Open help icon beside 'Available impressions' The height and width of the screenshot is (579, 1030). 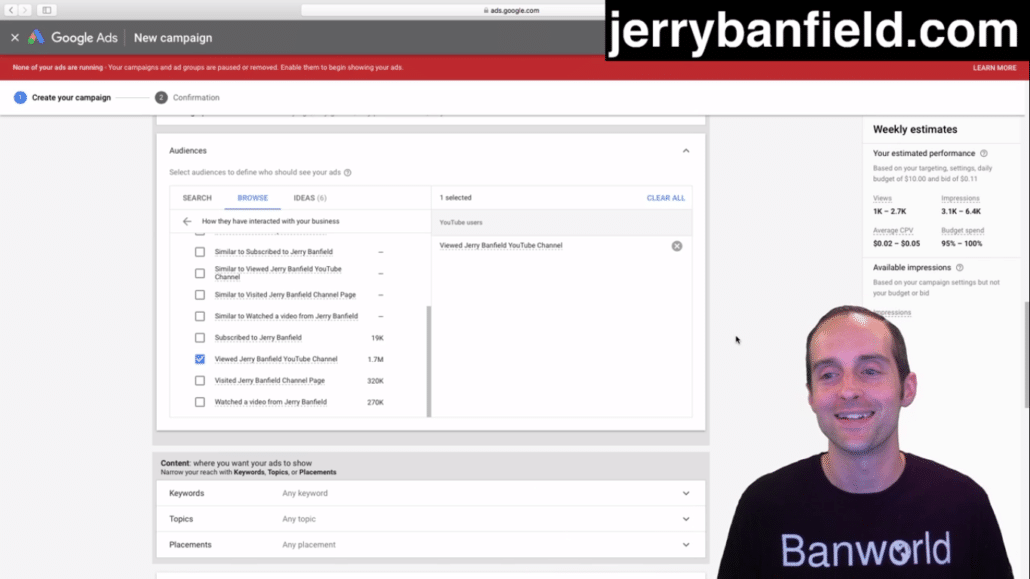coord(960,268)
